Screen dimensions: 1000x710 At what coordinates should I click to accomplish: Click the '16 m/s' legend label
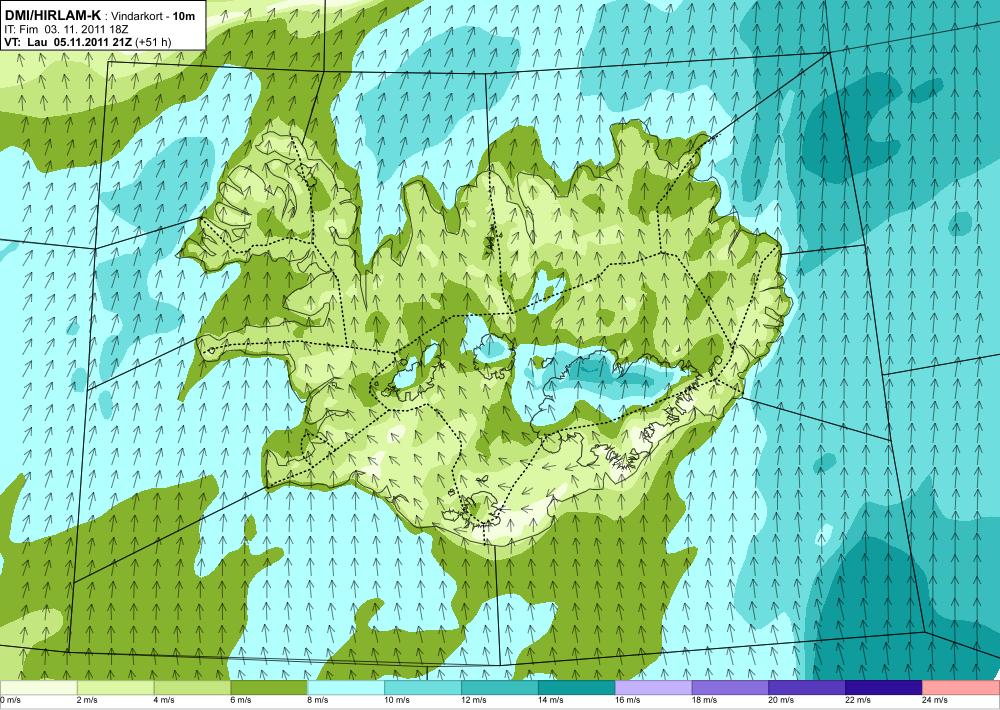coord(628,700)
